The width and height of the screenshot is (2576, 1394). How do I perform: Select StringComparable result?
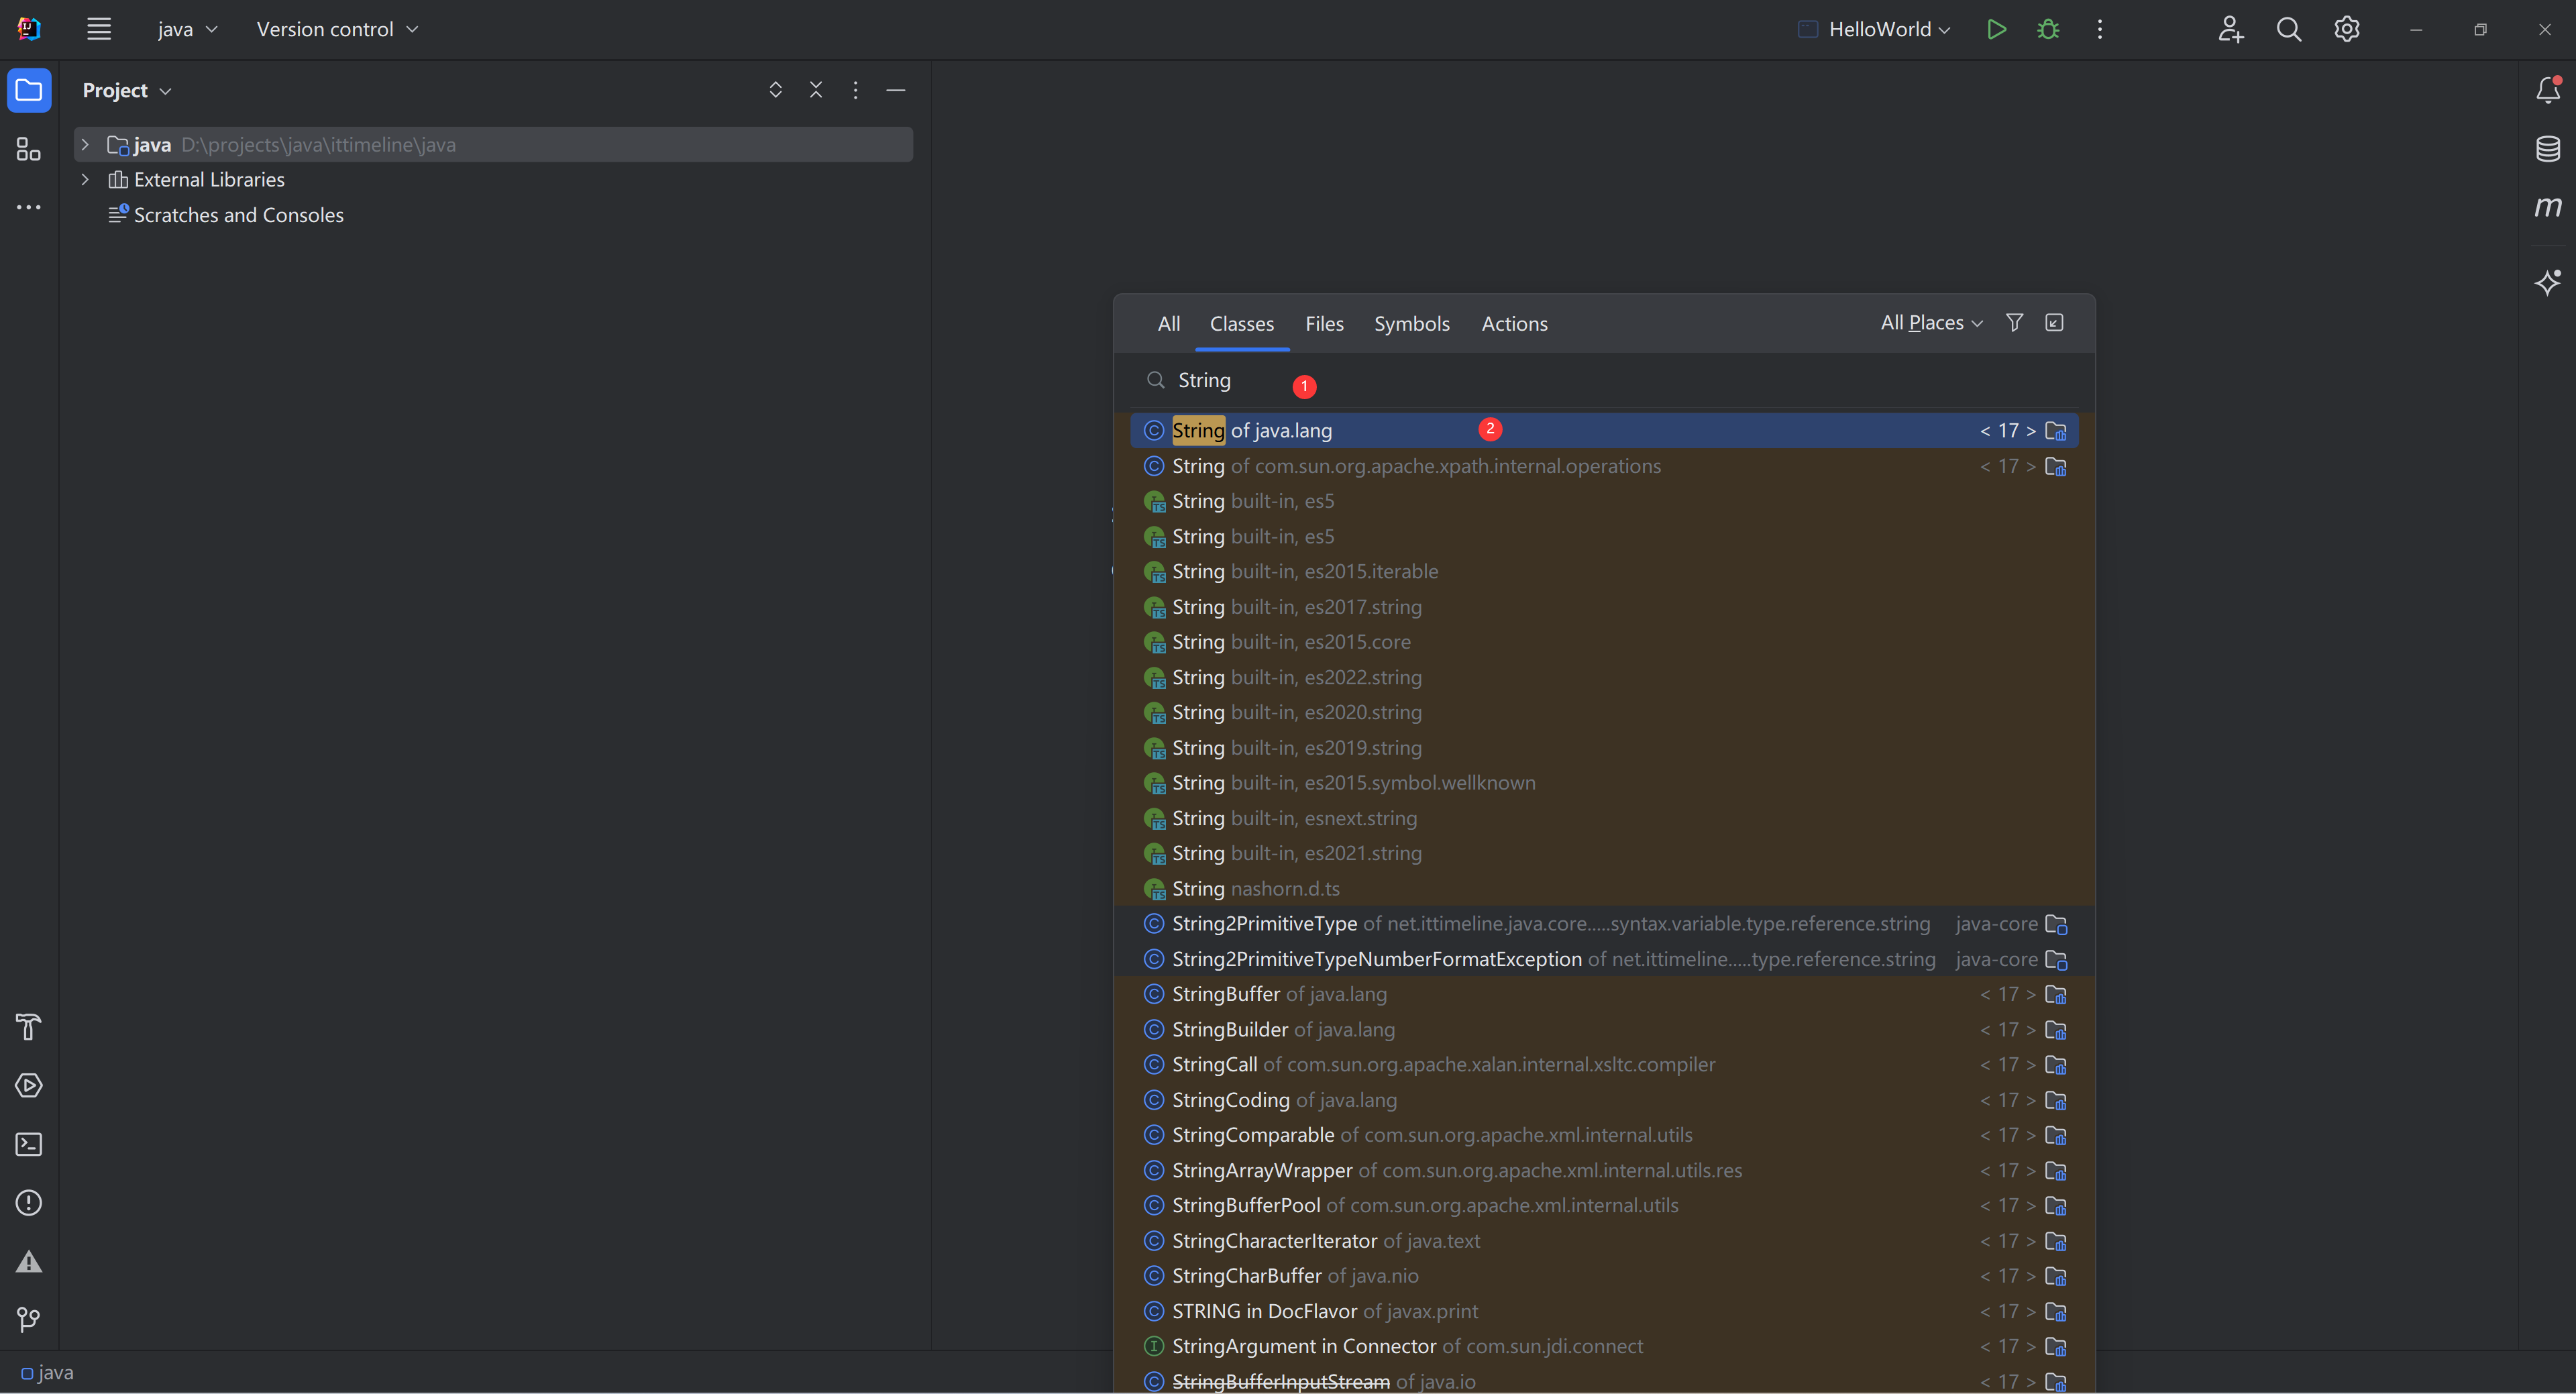pos(1604,1135)
